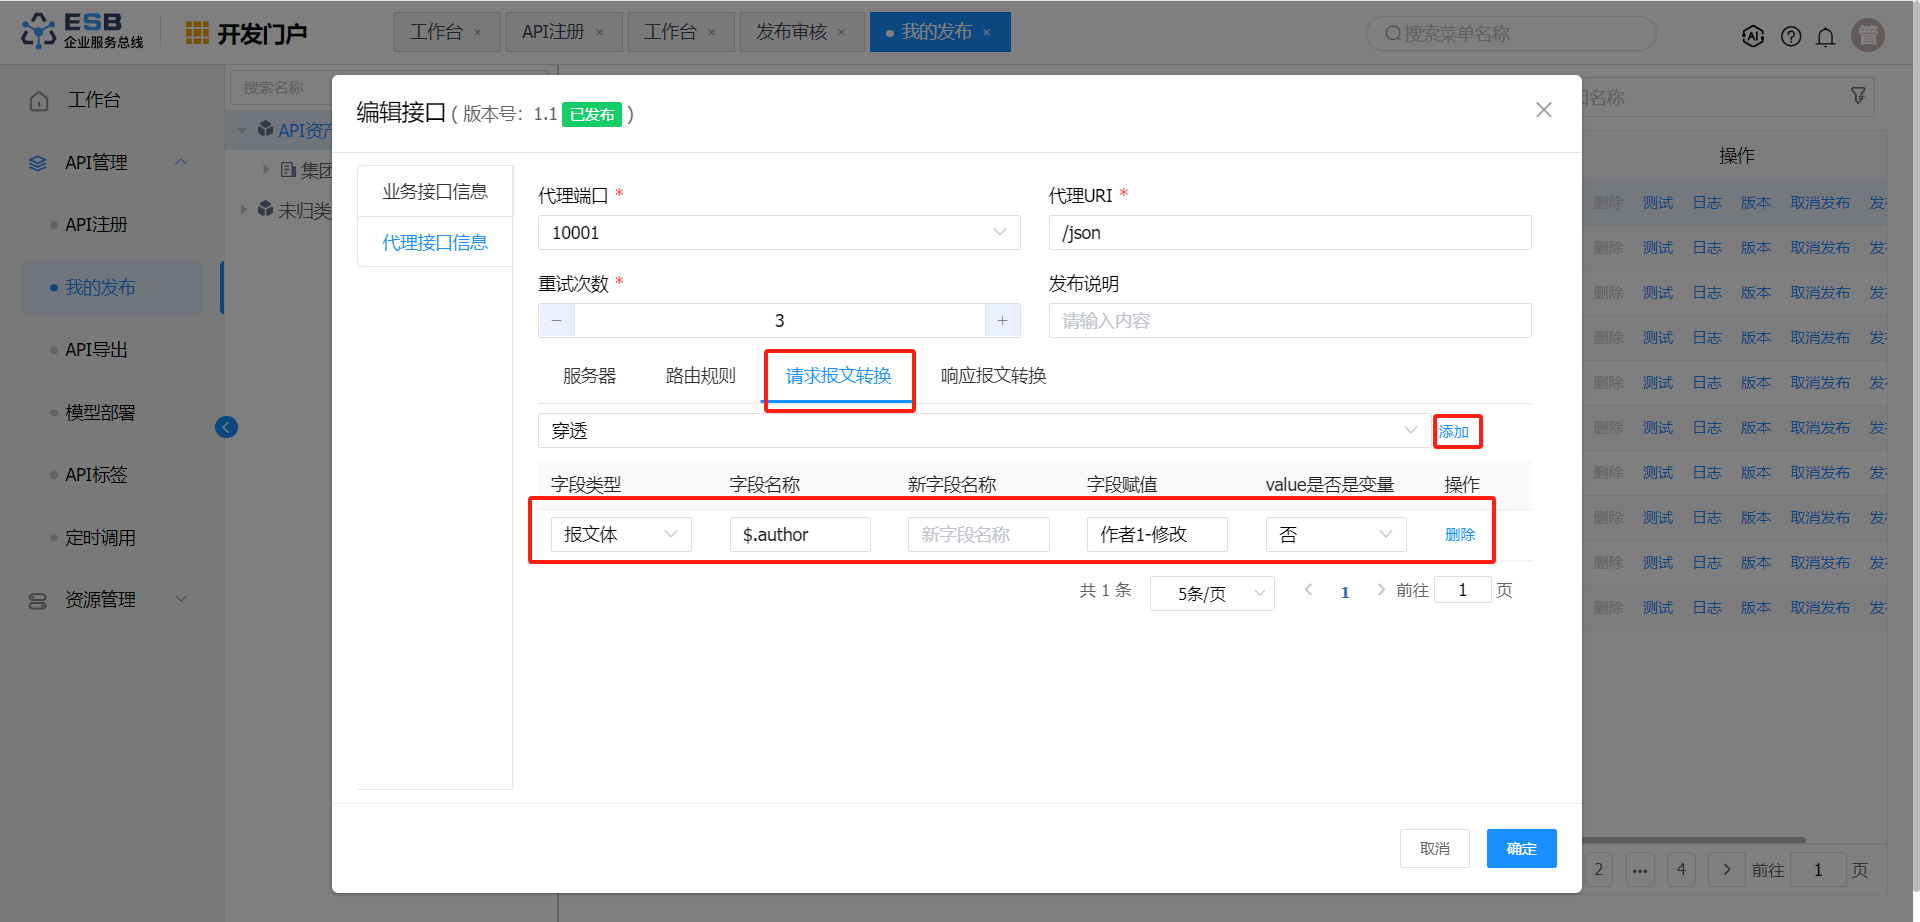Change the 5条/页 page size selector
Screen dimensions: 1920x922
pos(1211,594)
